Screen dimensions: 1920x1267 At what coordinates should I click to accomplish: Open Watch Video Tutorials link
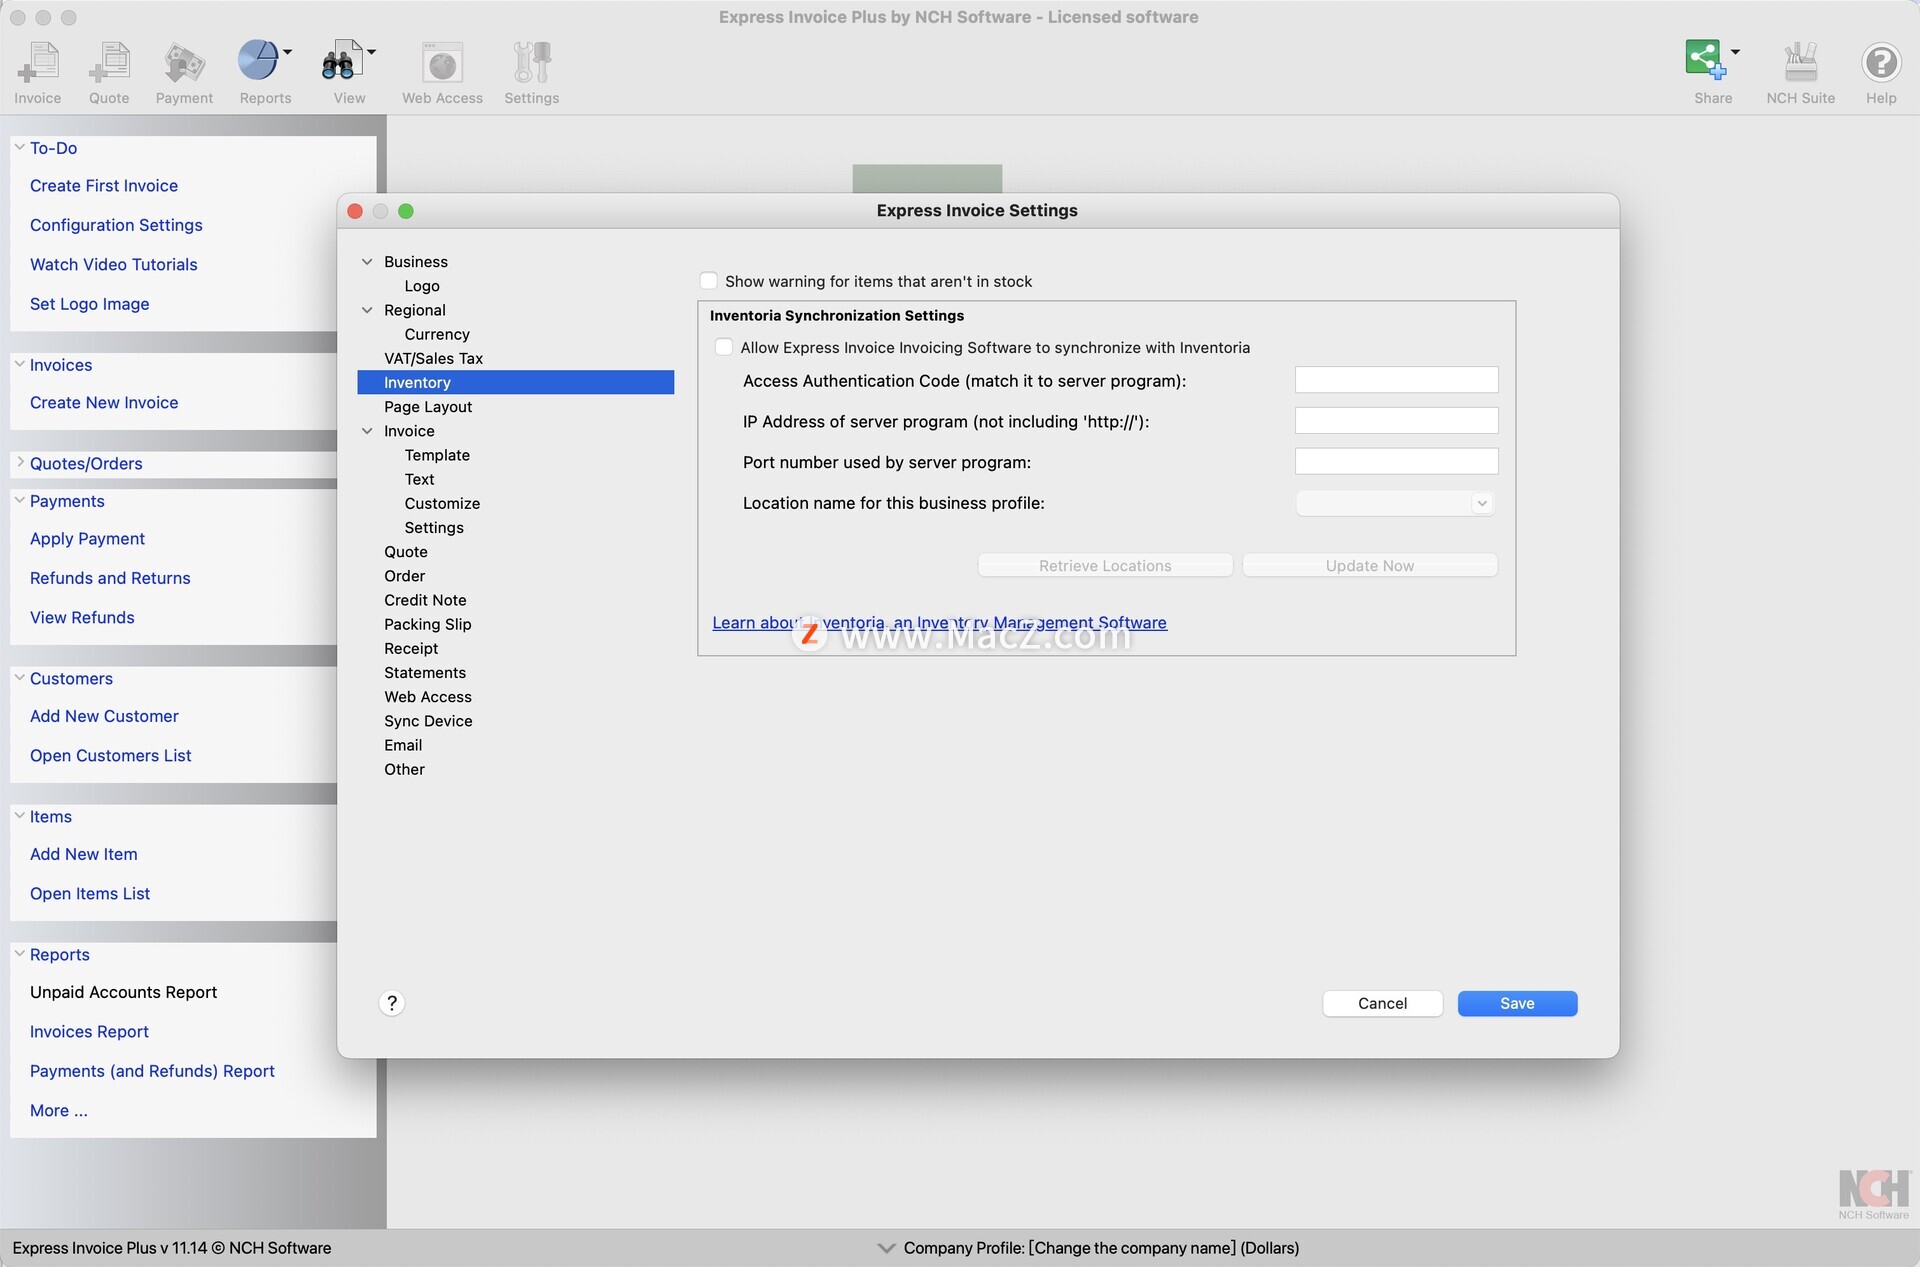(x=114, y=264)
